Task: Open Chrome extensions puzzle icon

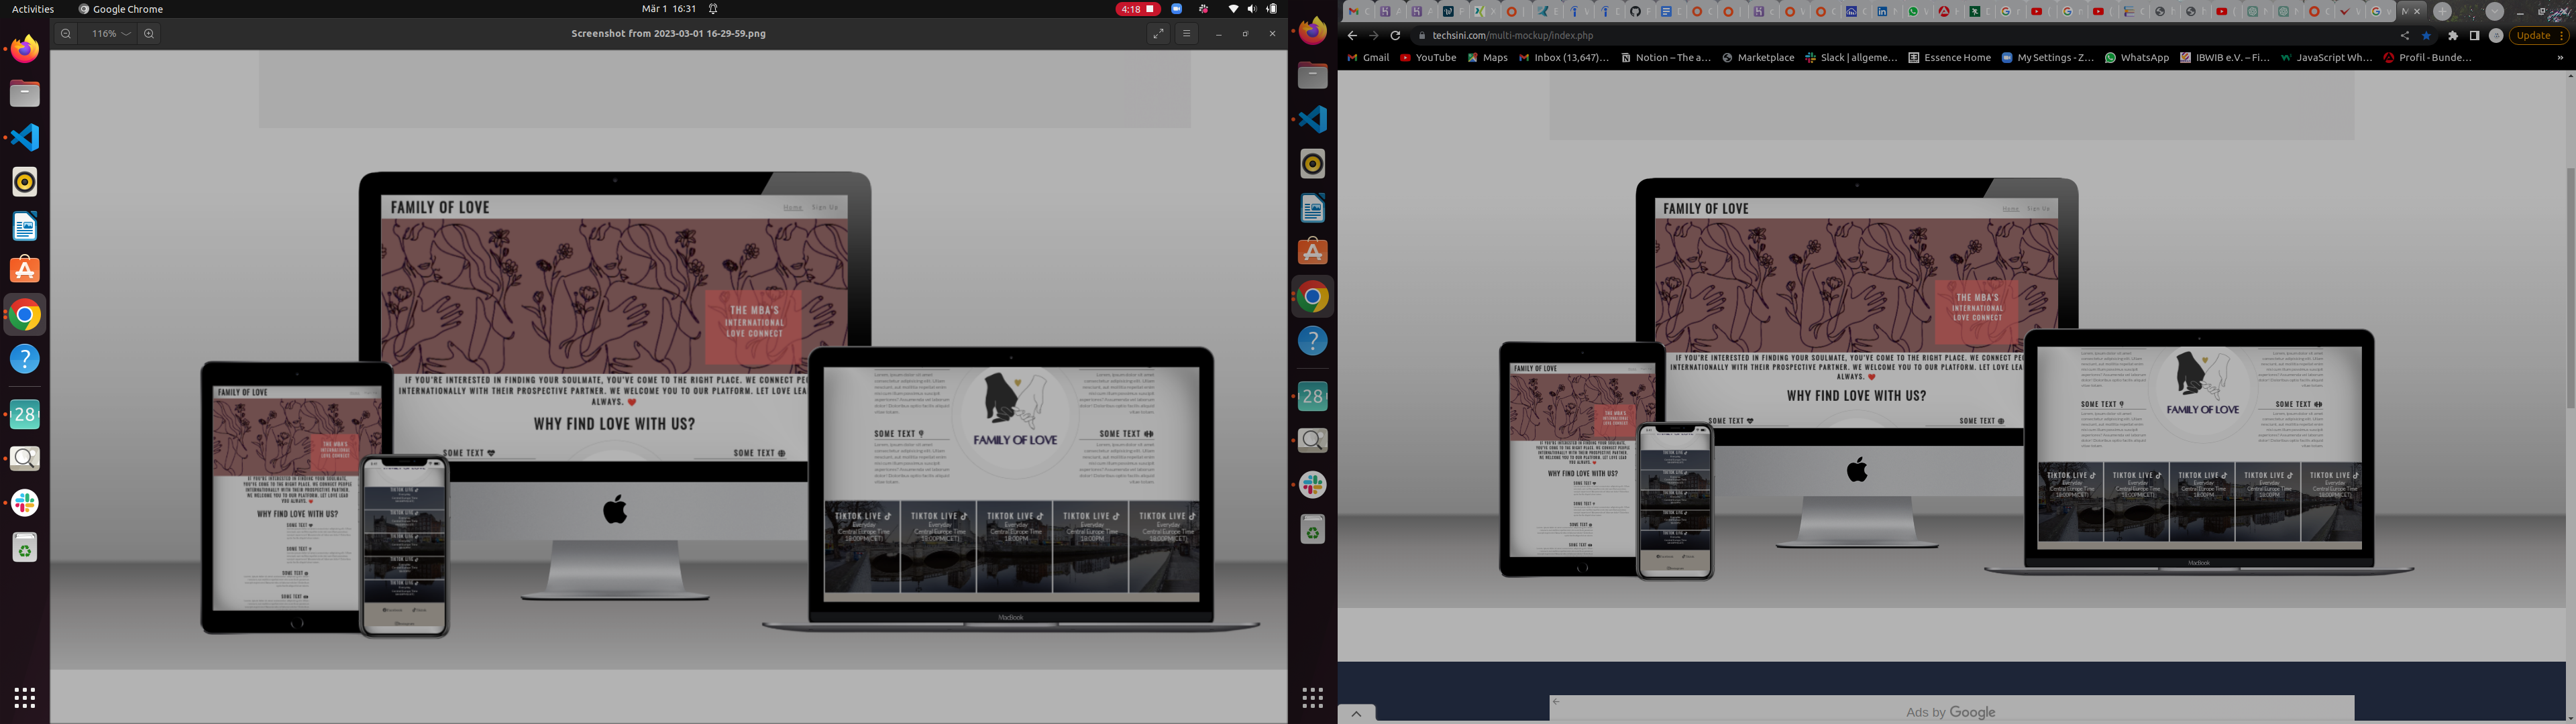Action: pos(2453,35)
